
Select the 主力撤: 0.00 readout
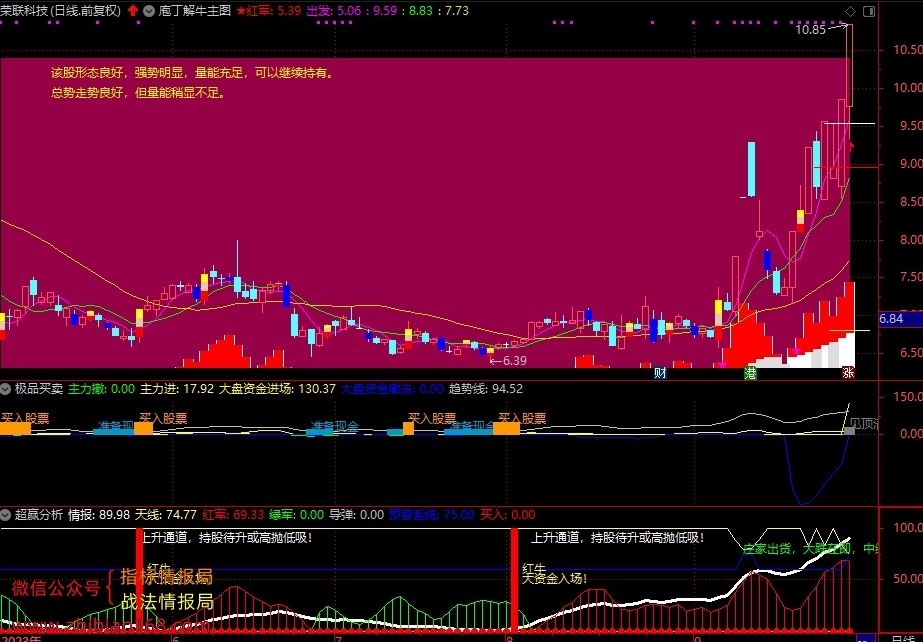(102, 389)
